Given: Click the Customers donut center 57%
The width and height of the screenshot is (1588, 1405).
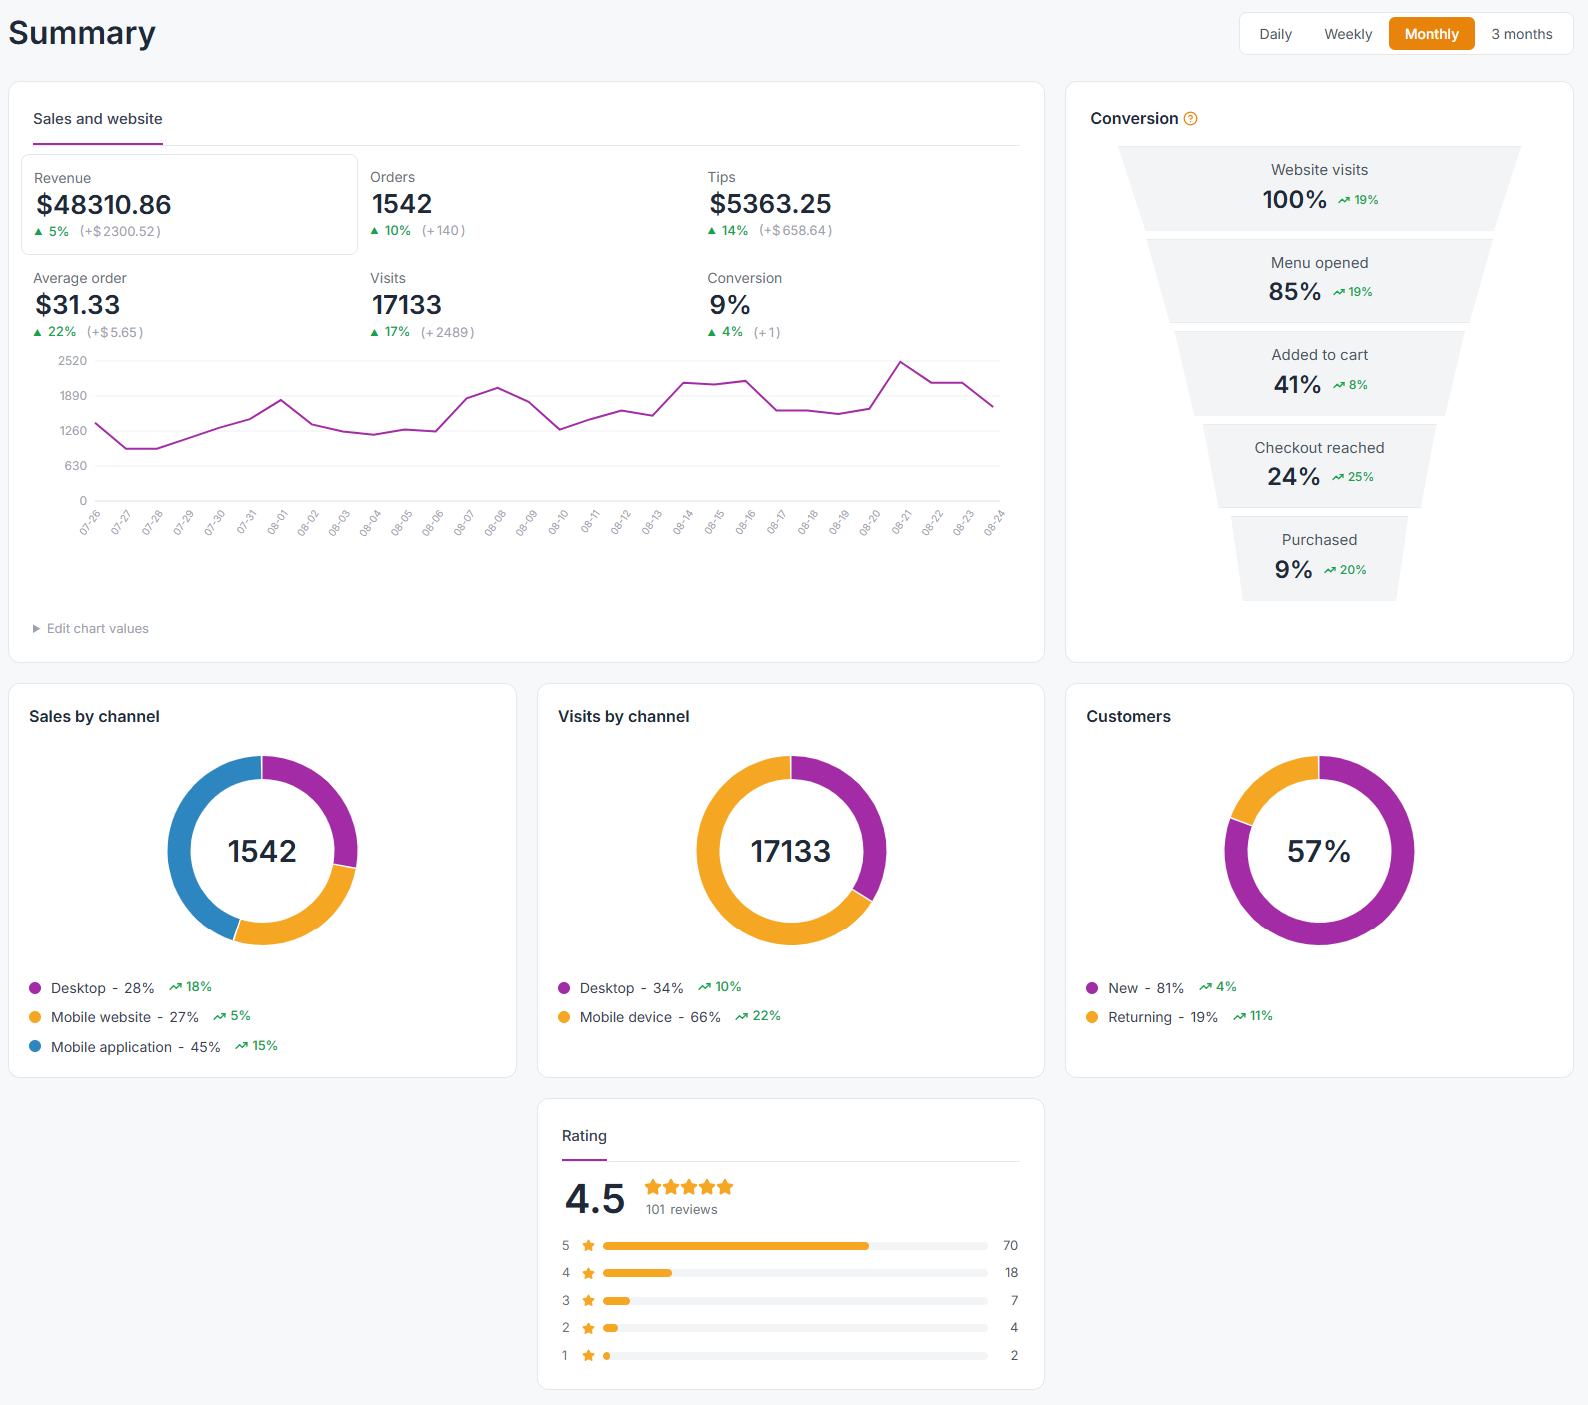Looking at the screenshot, I should (1319, 851).
